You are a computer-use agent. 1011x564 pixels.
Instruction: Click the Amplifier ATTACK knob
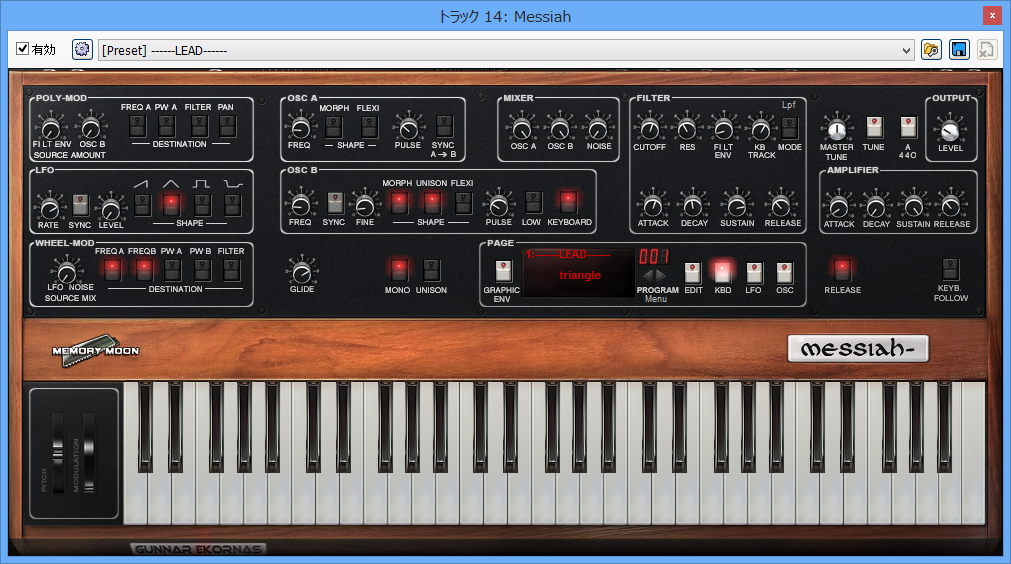pyautogui.click(x=838, y=206)
